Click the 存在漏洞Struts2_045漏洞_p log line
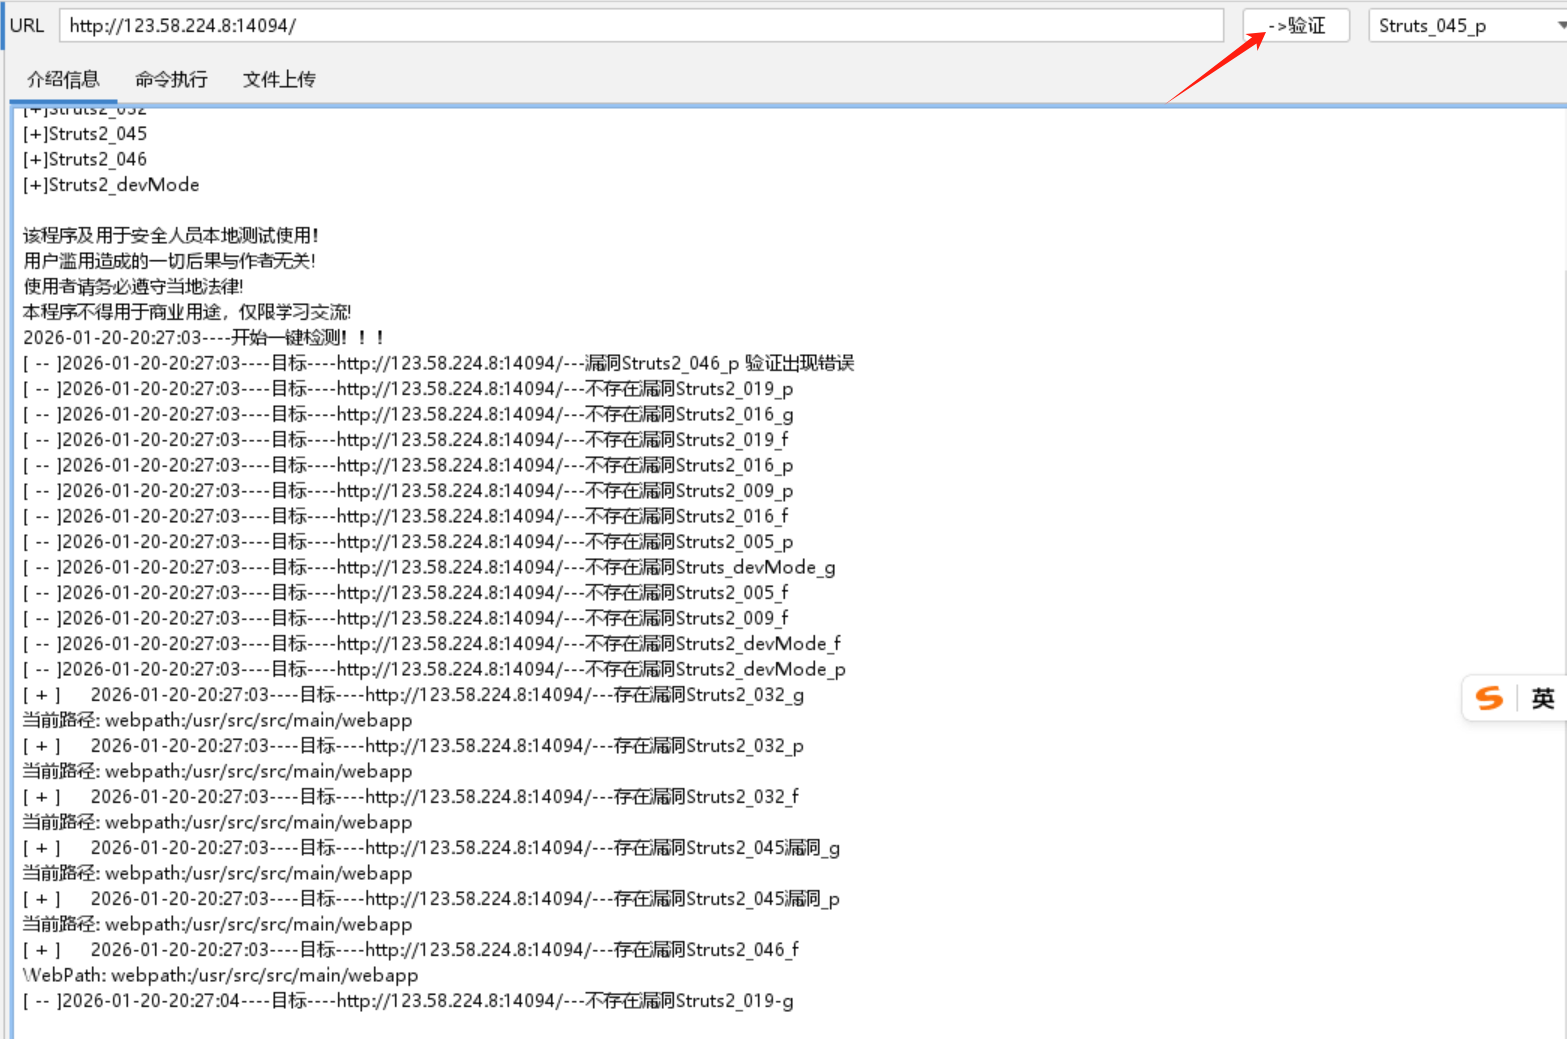 [431, 899]
